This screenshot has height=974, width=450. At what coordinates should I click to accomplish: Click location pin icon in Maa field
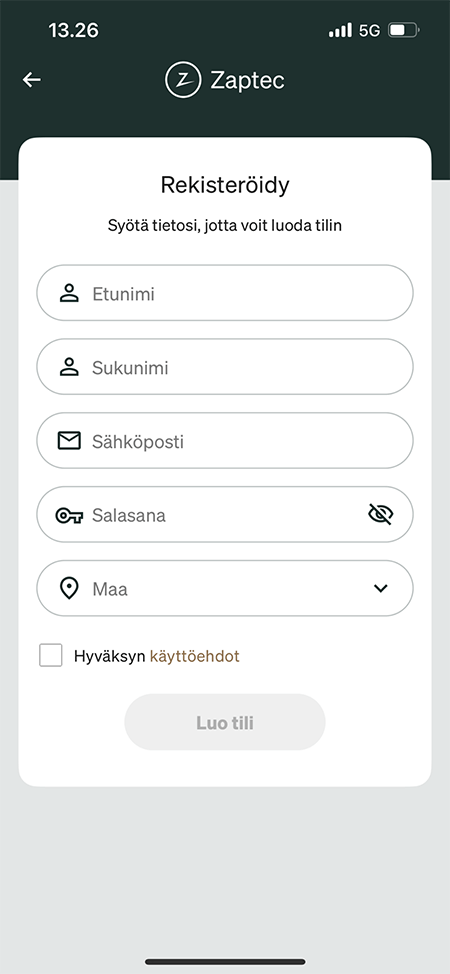[69, 589]
